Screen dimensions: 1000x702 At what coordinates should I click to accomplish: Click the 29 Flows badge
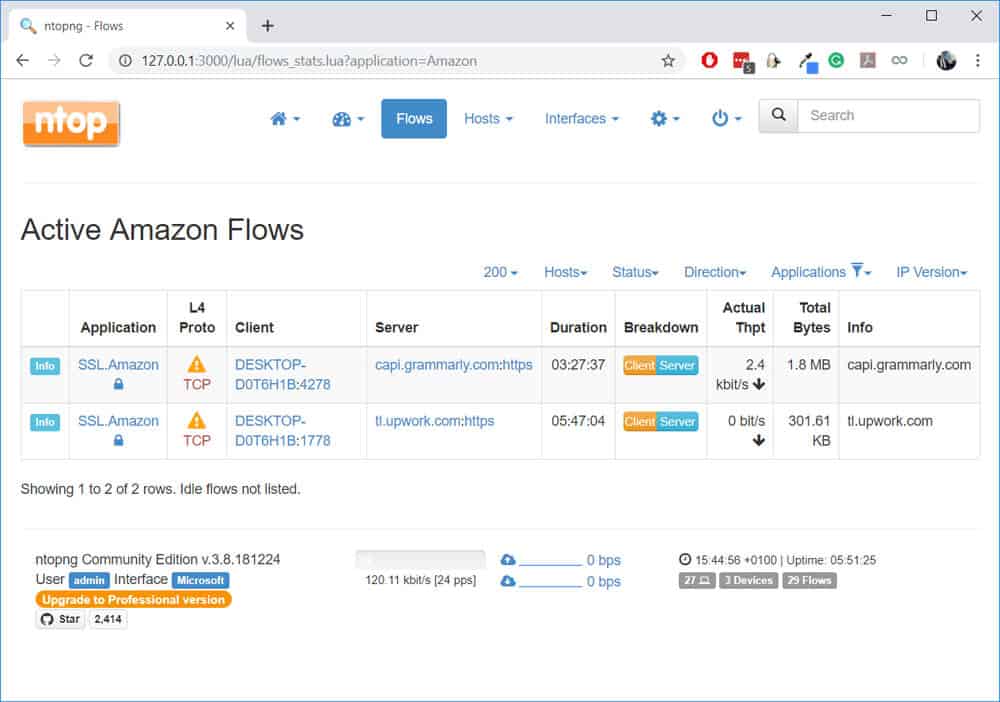[809, 580]
